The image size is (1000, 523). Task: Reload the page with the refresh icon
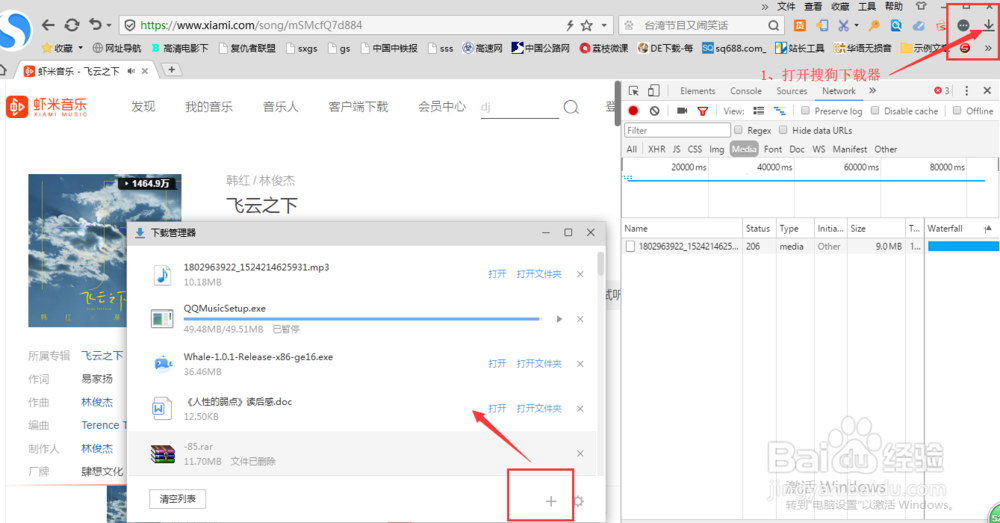pyautogui.click(x=72, y=25)
